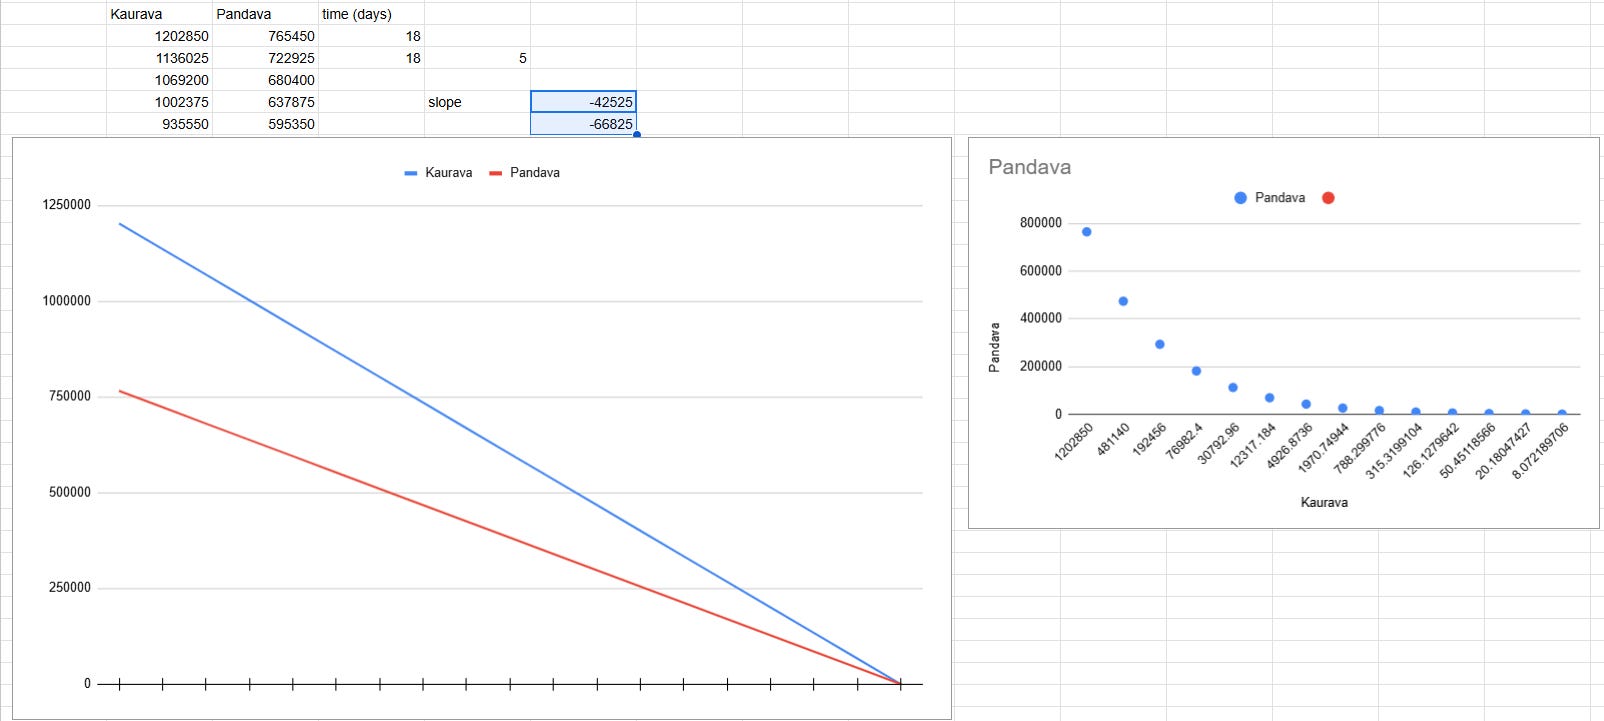Click cell with value 1202850
Image resolution: width=1604 pixels, height=721 pixels.
pyautogui.click(x=159, y=36)
